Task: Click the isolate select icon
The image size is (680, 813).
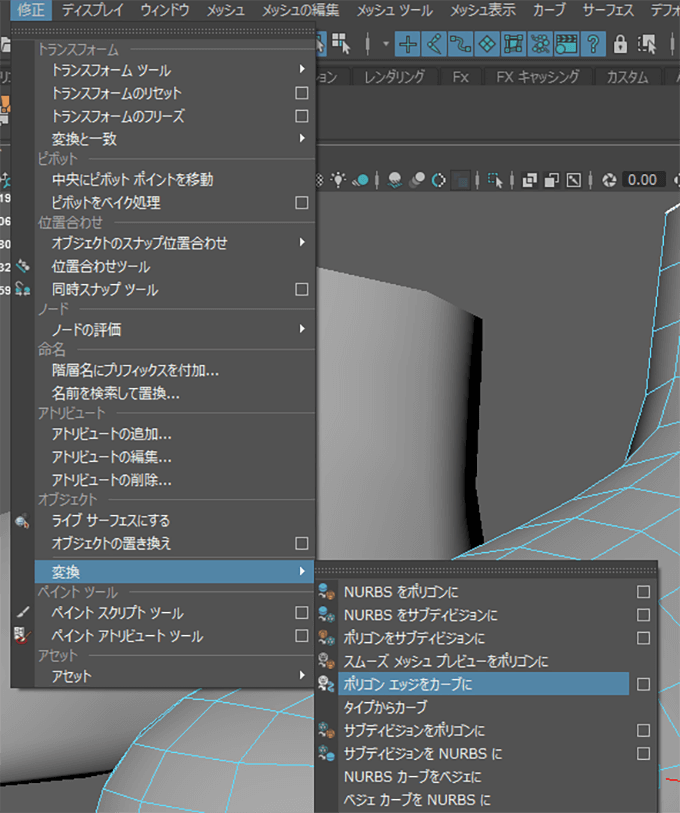Action: [x=495, y=180]
